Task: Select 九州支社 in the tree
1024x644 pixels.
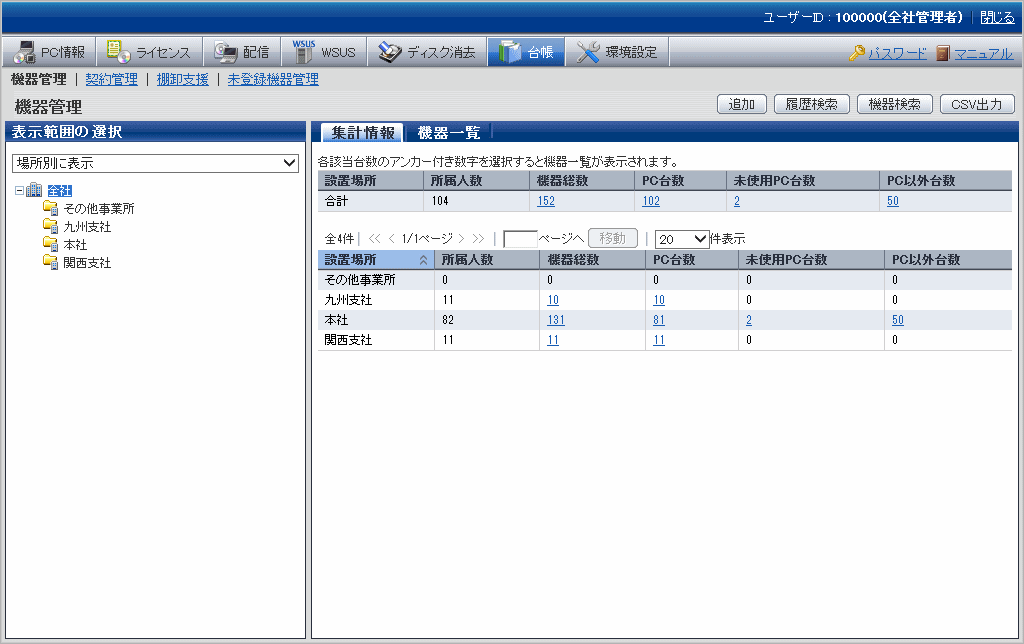Action: point(87,227)
